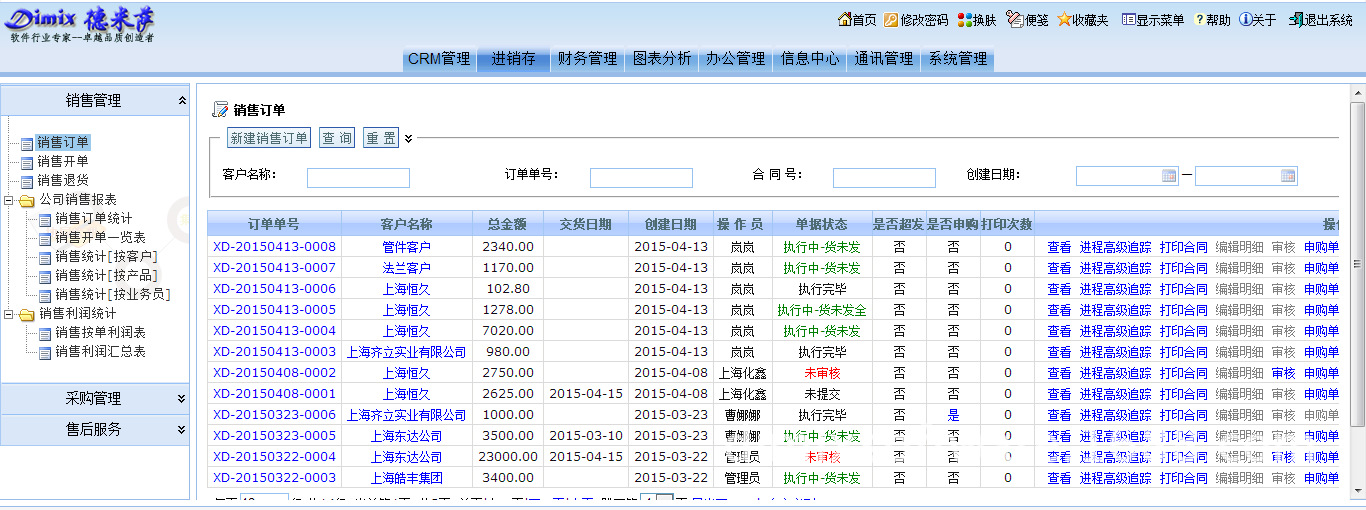Click the exit system (退出系统) icon
The image size is (1366, 510).
pos(1295,20)
